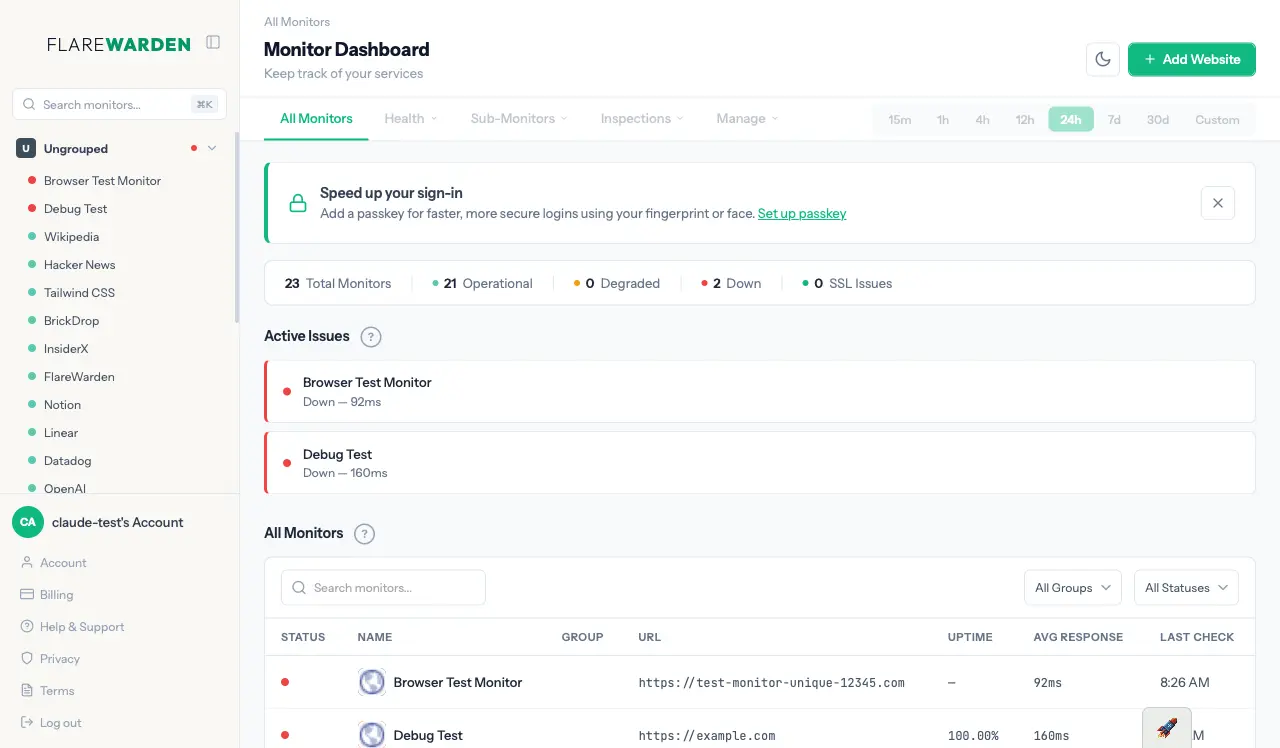Open the rocket launcher icon
Viewport: 1280px width, 748px height.
[x=1167, y=728]
